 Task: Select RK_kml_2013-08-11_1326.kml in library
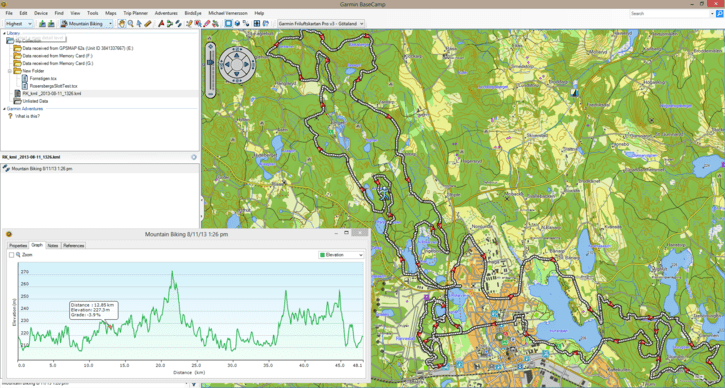click(x=52, y=93)
